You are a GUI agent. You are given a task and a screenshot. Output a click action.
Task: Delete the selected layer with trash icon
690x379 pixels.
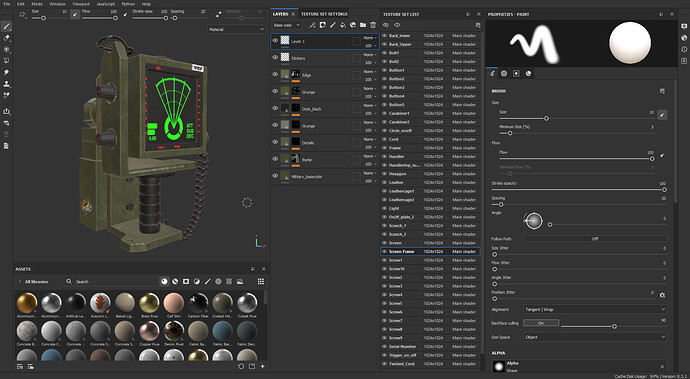tap(373, 25)
